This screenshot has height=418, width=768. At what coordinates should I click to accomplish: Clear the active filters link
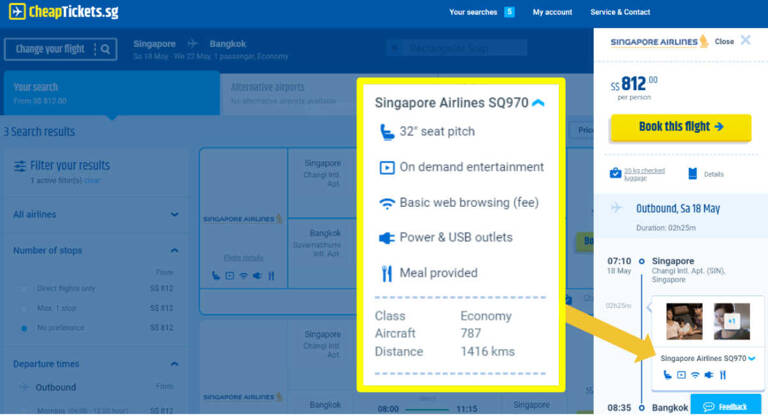[x=92, y=180]
